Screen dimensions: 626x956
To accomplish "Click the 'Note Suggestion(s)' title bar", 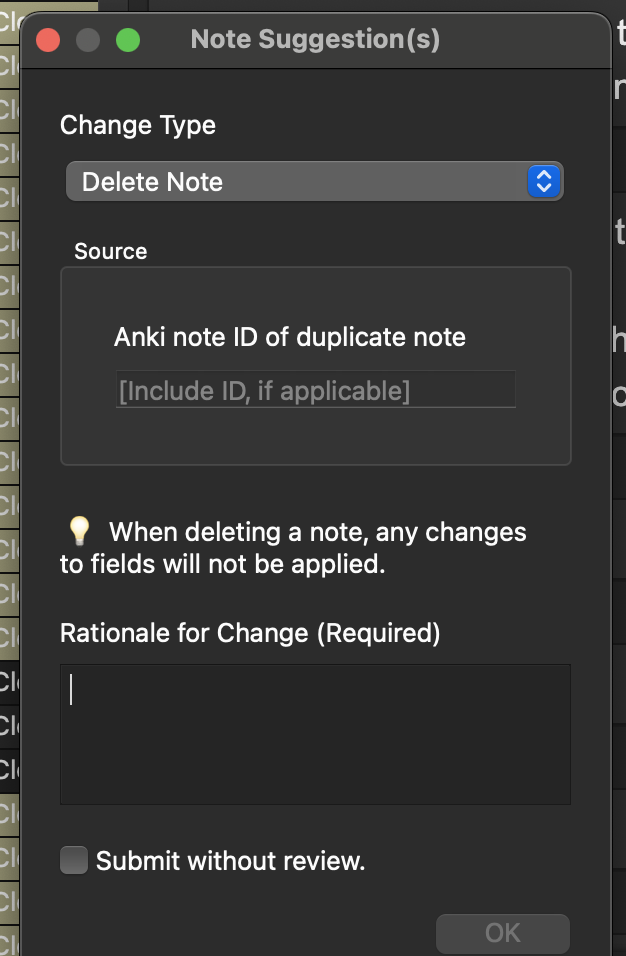I will (x=315, y=40).
